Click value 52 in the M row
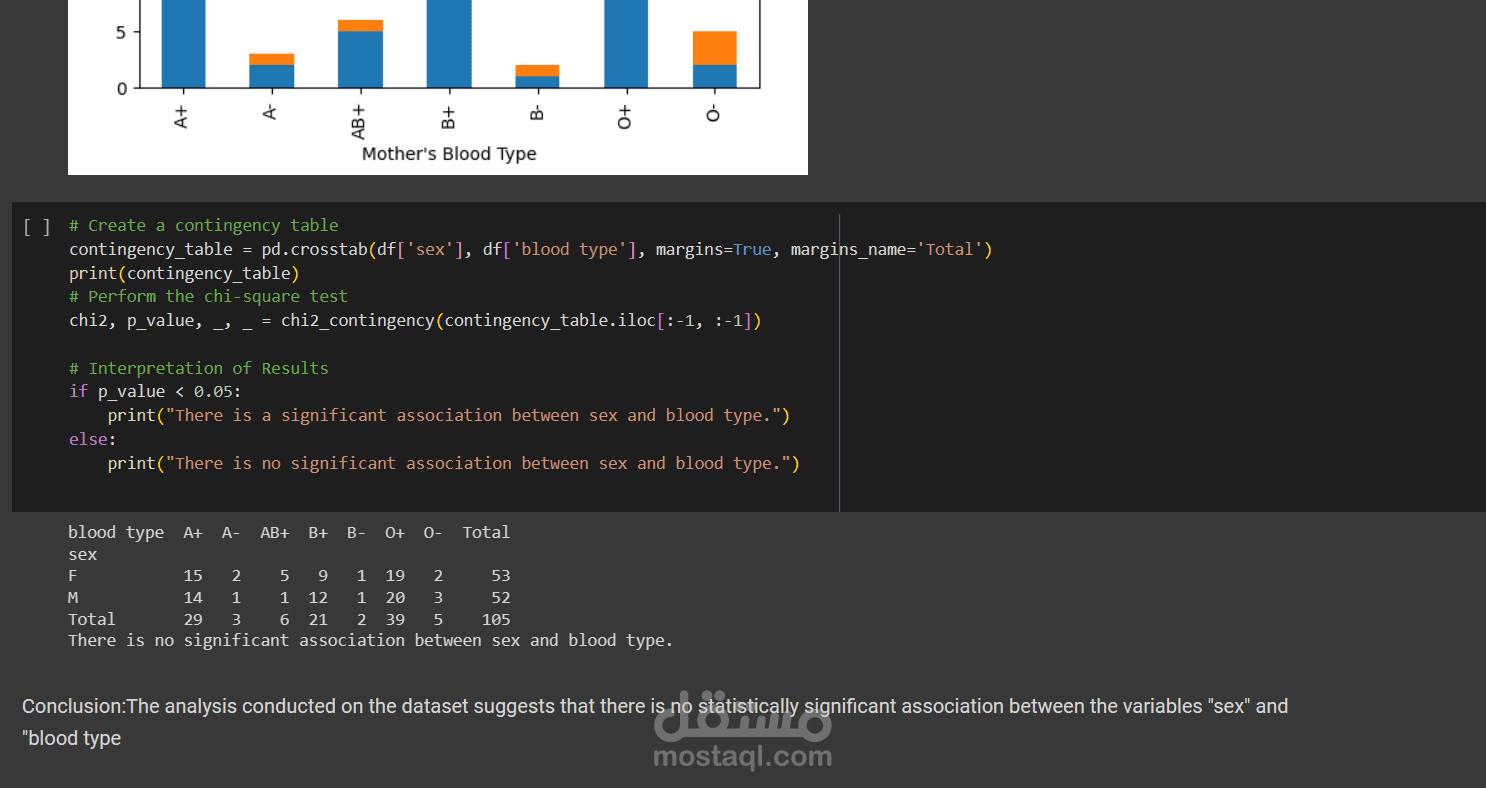The width and height of the screenshot is (1486, 788). (x=501, y=598)
